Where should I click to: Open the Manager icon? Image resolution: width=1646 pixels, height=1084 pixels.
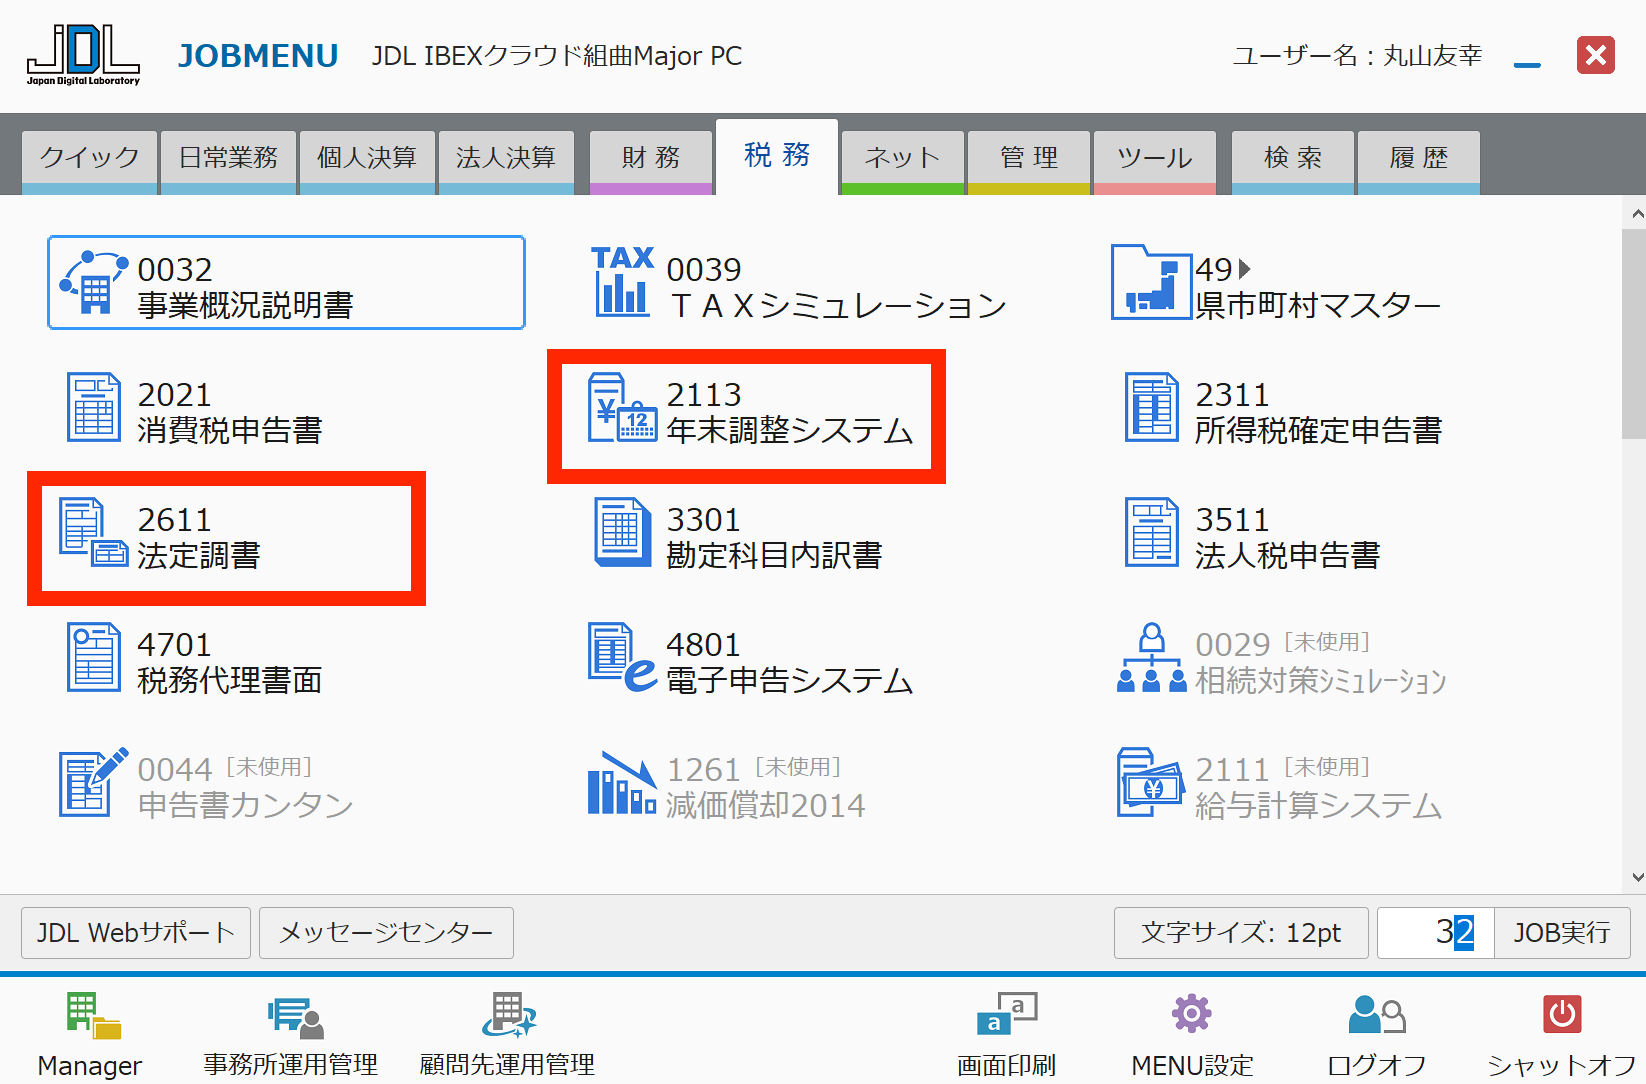coord(93,1015)
